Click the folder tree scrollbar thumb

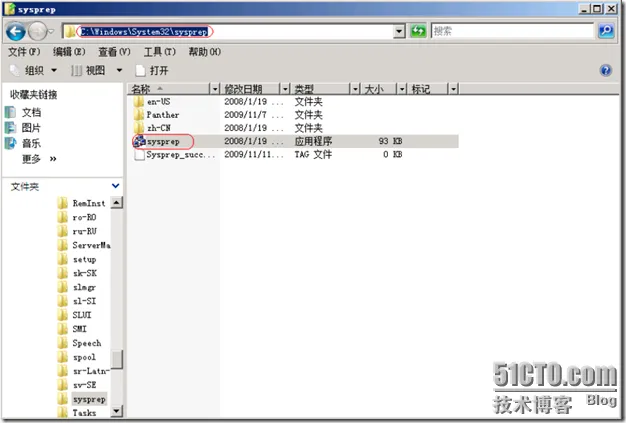pos(117,360)
